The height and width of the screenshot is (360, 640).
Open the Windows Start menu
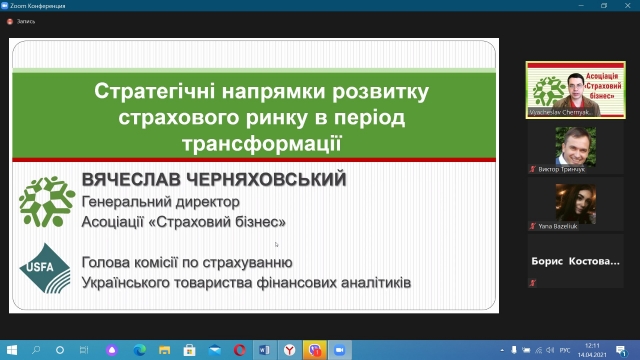tap(12, 350)
